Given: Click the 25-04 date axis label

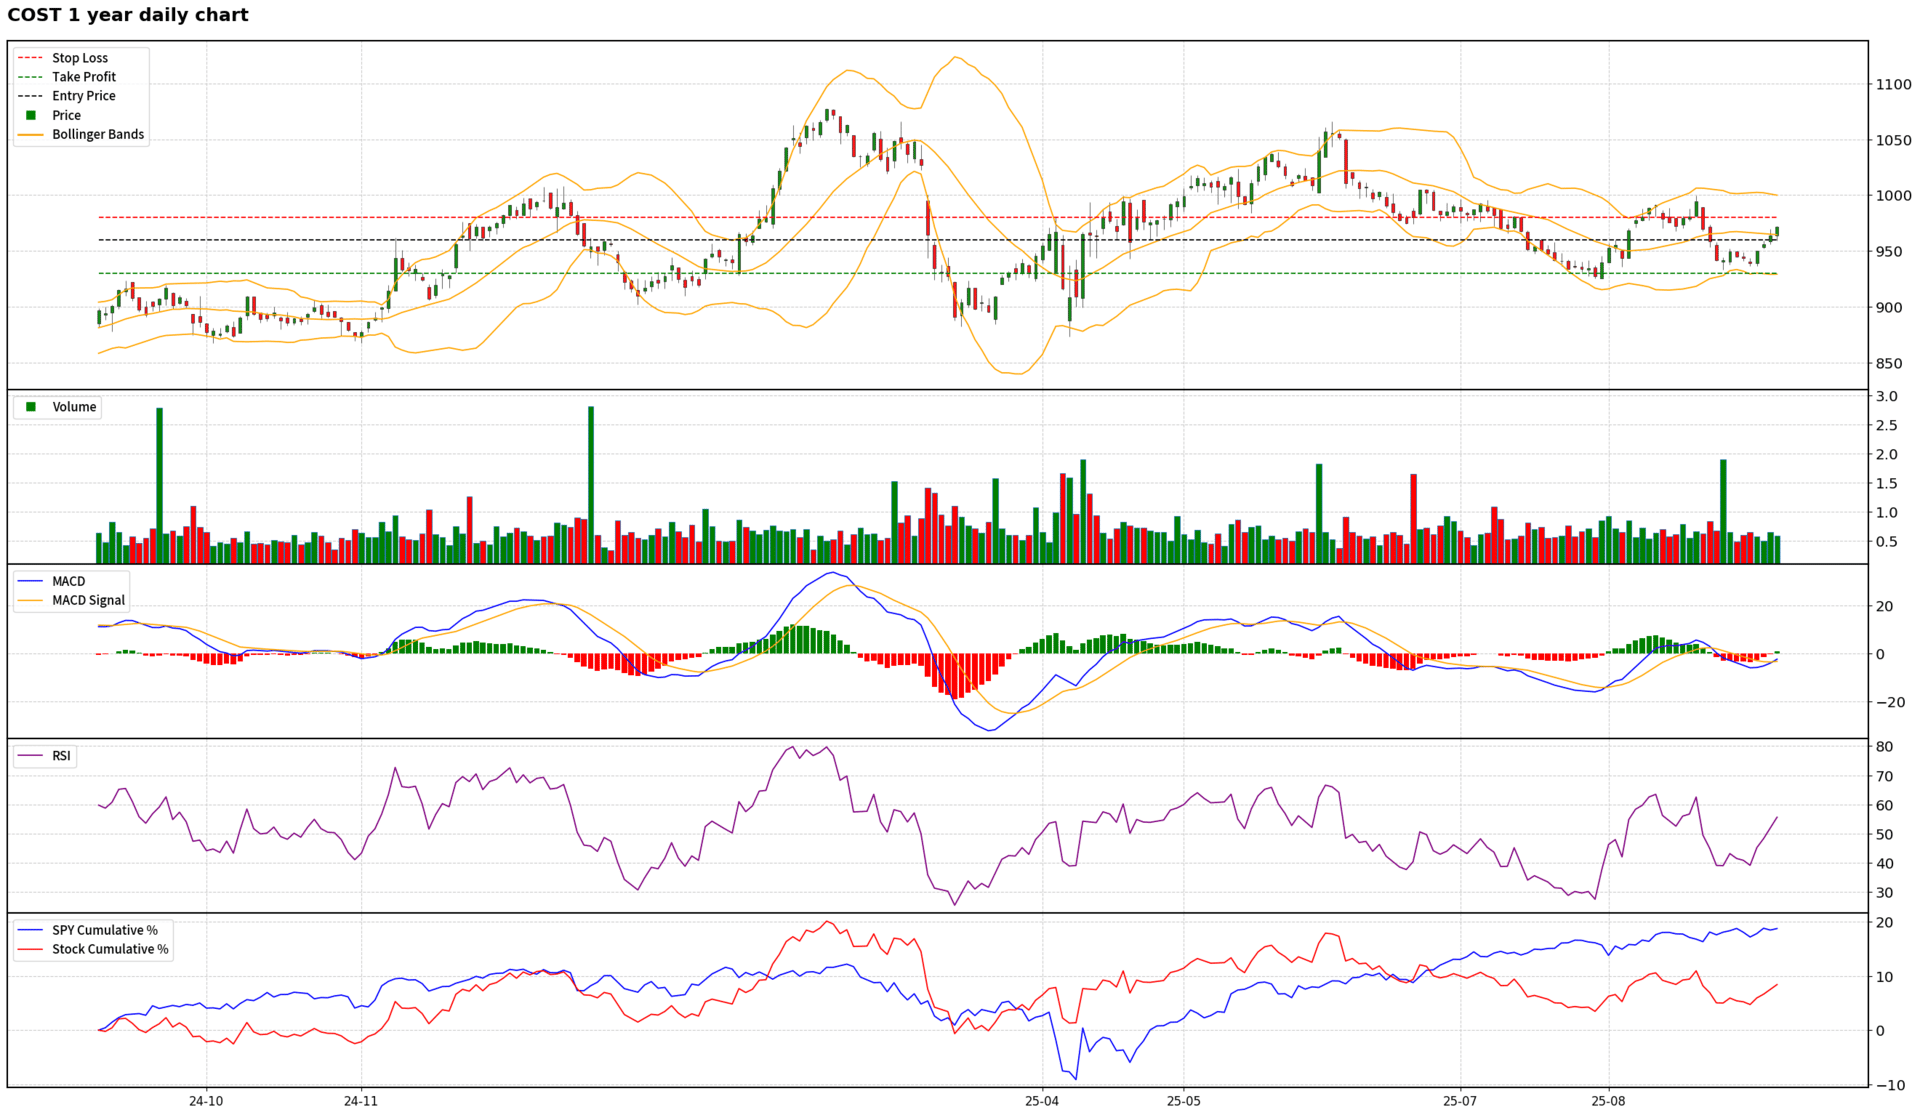Looking at the screenshot, I should [x=1042, y=1101].
